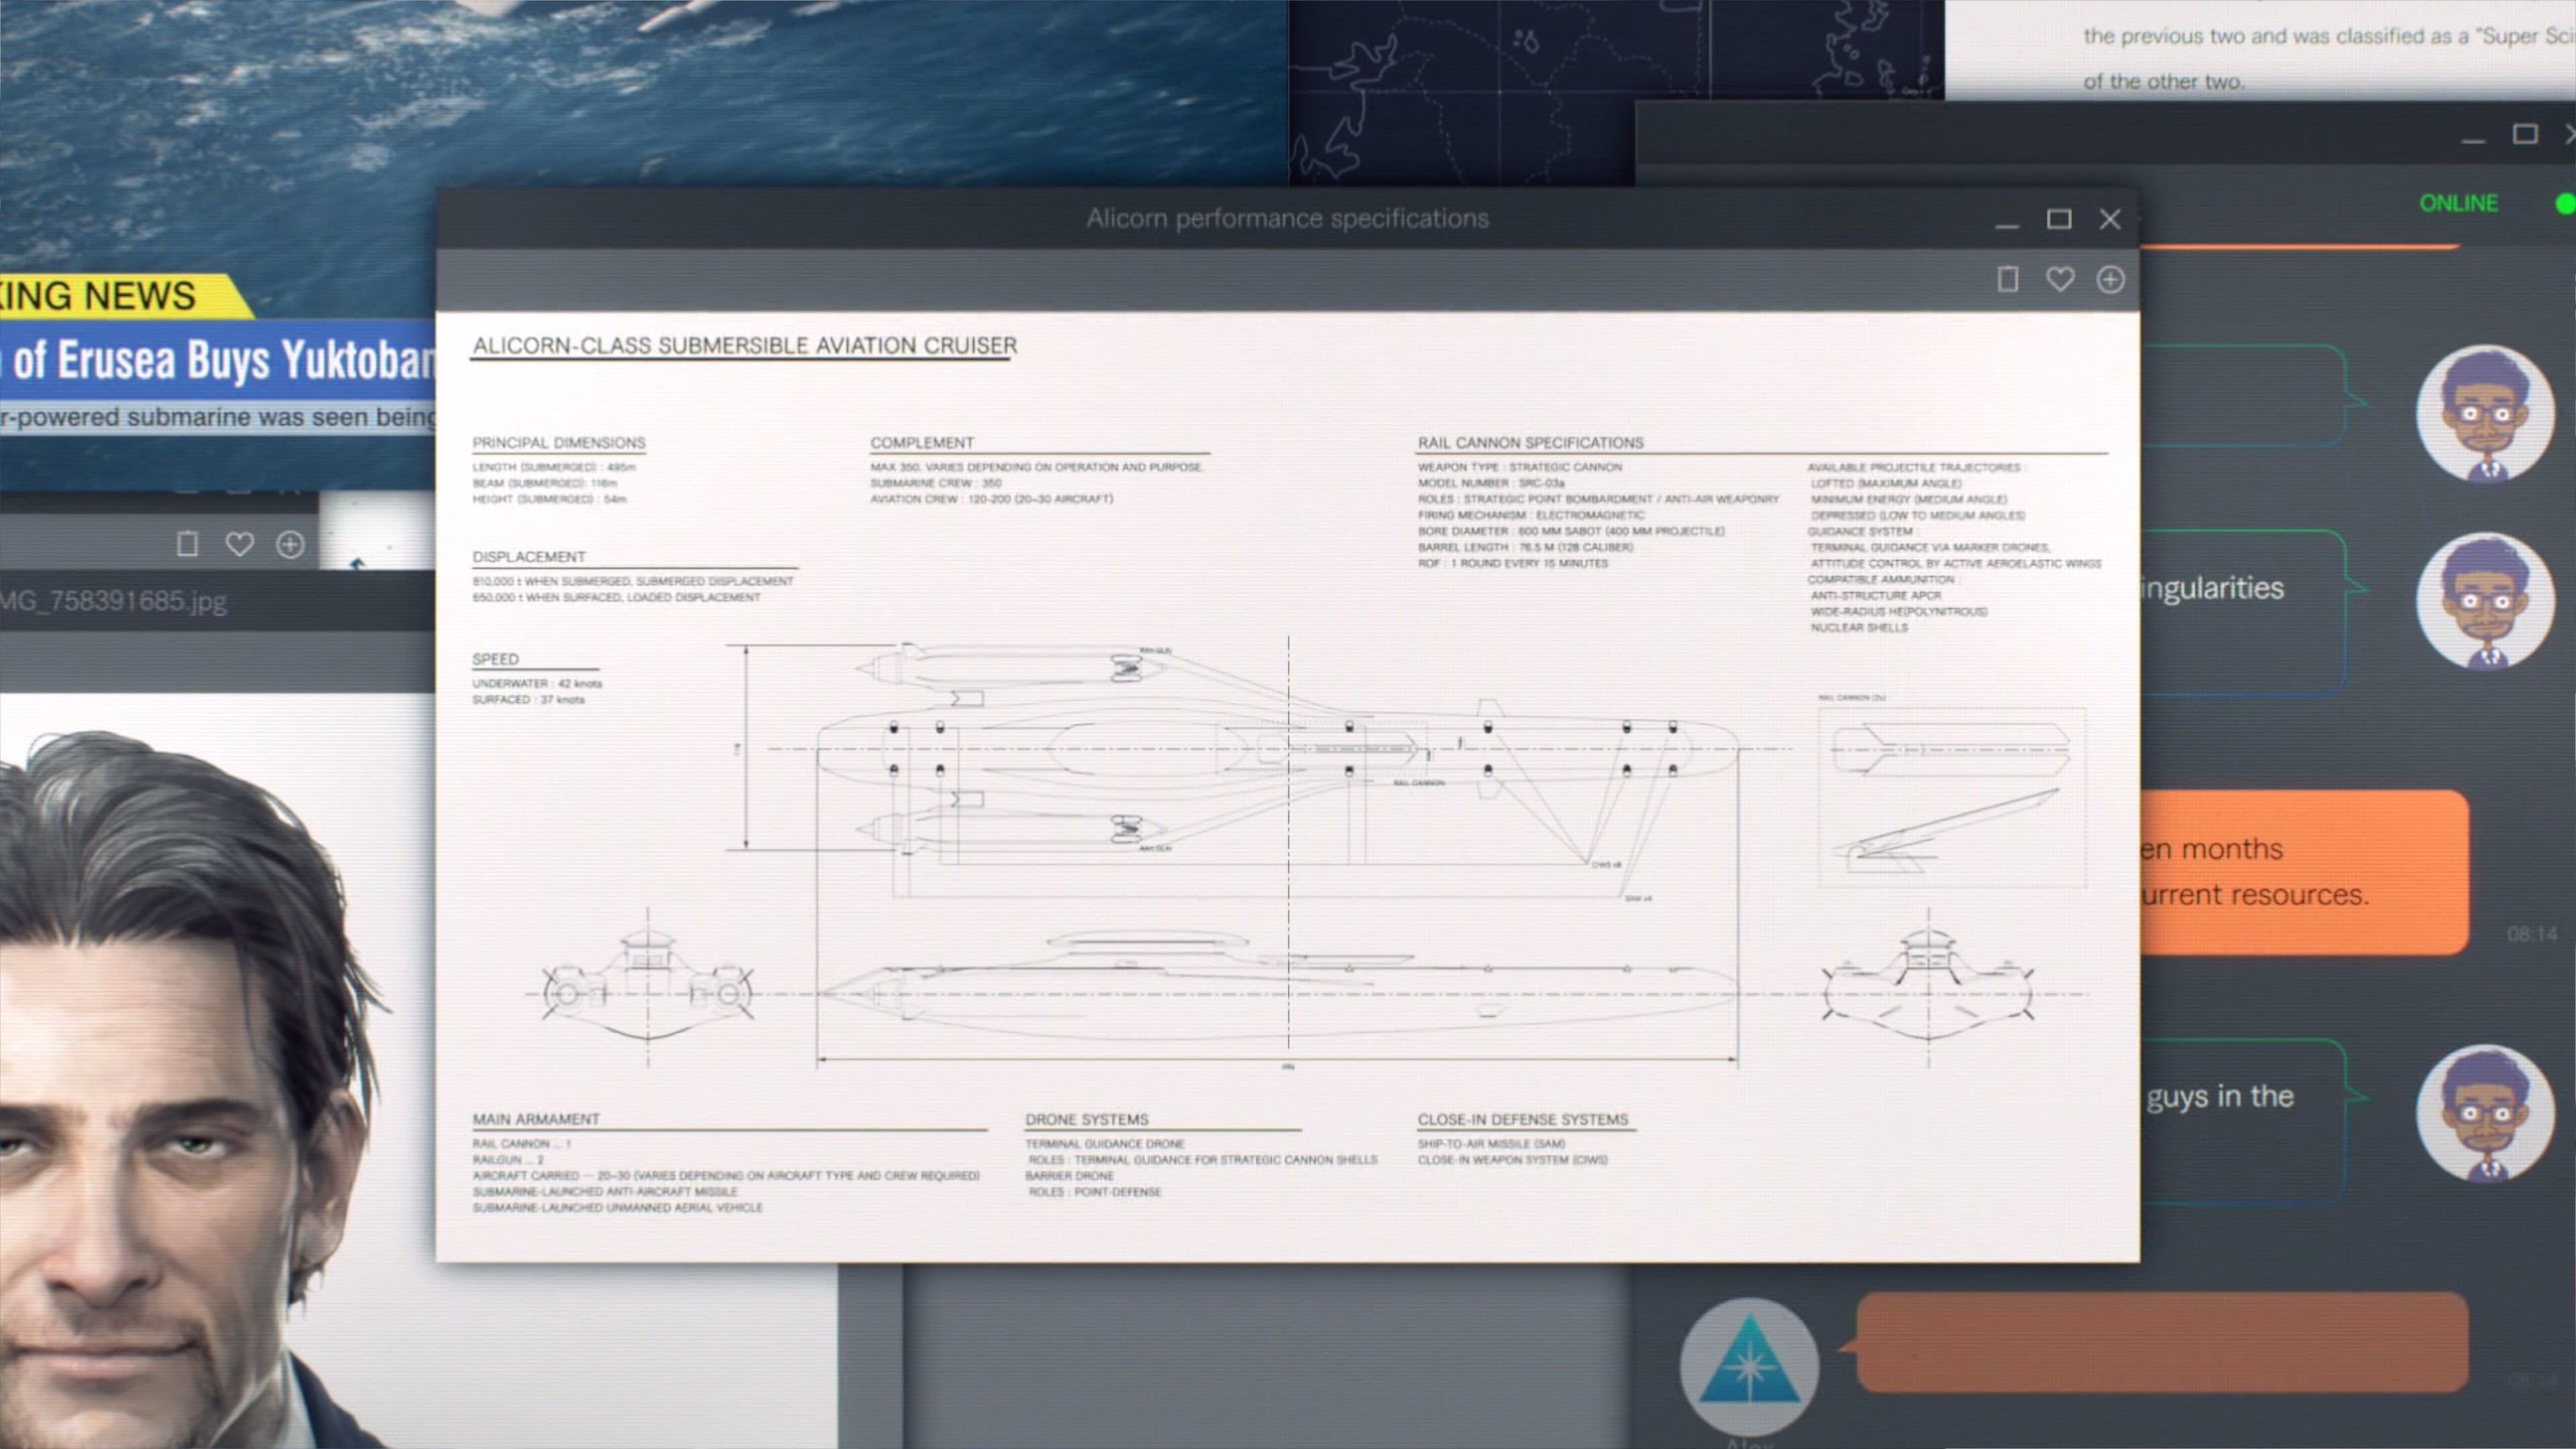Toggle favorite on IMG_758391685.jpg with the heart icon
Image resolution: width=2576 pixels, height=1449 pixels.
pos(239,544)
